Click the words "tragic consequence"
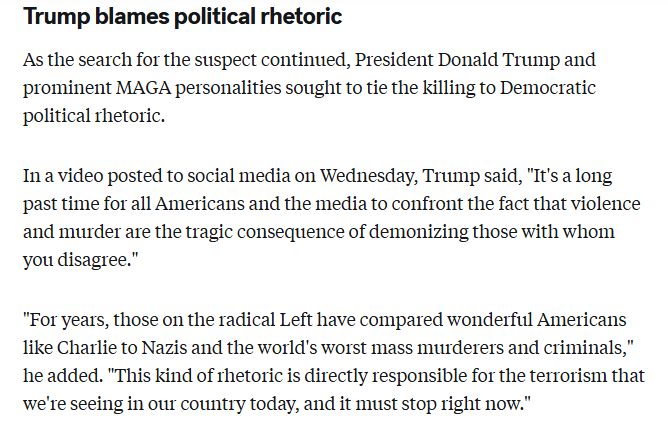 [265, 232]
